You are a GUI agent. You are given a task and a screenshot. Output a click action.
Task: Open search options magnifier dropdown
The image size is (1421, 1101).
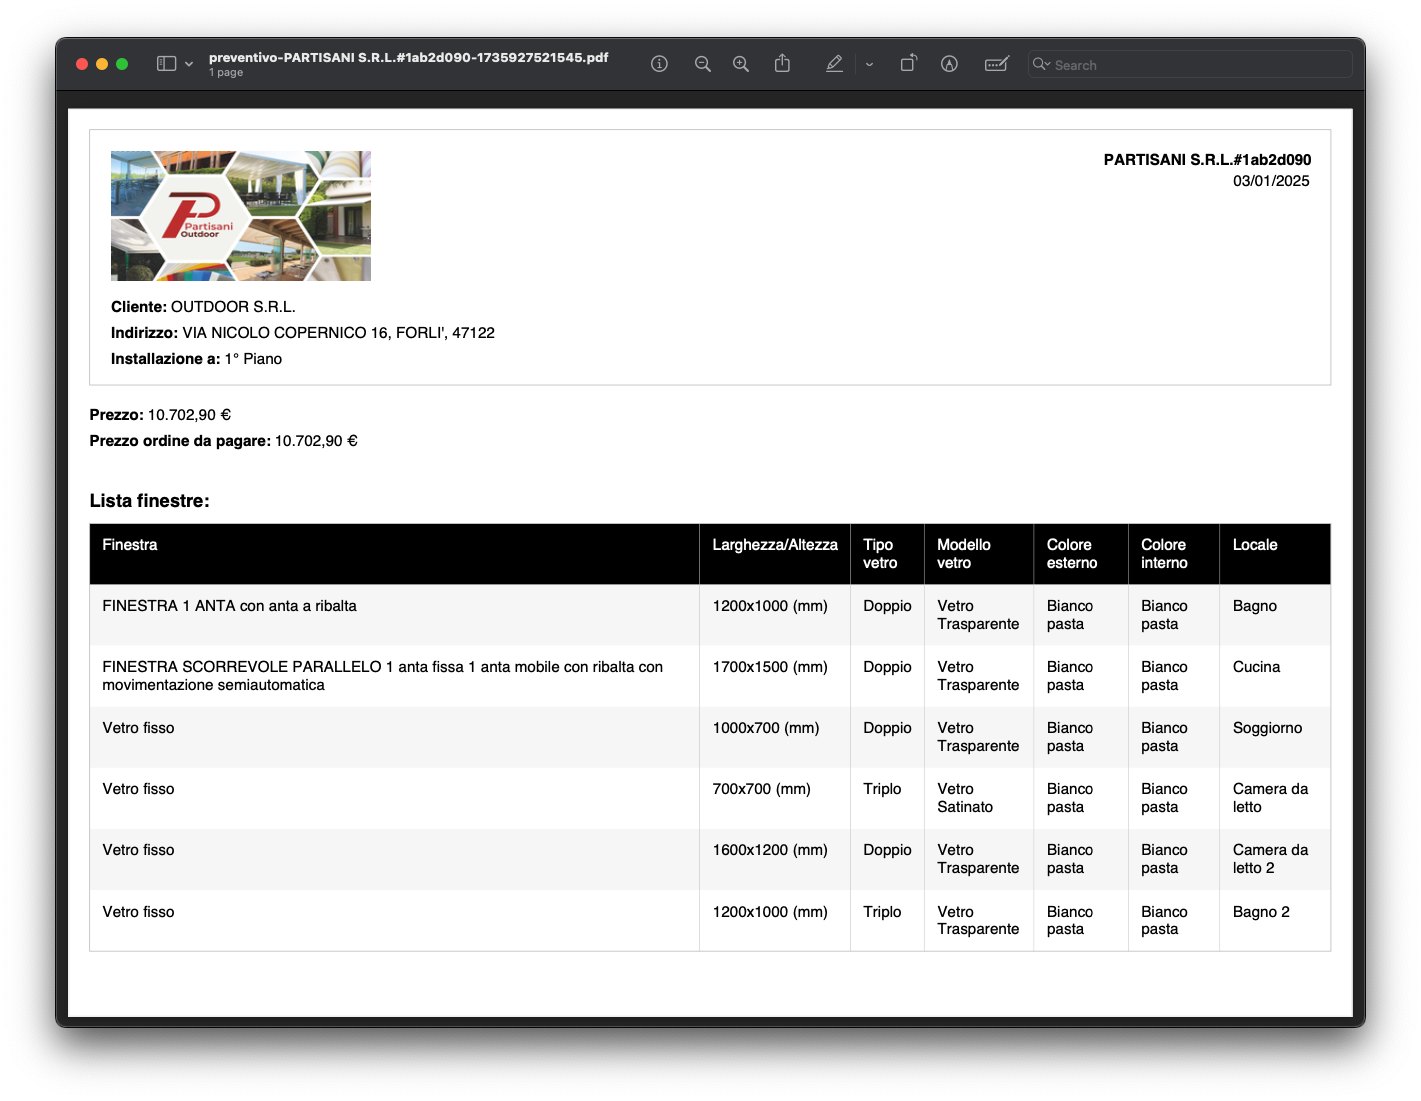click(x=1042, y=64)
